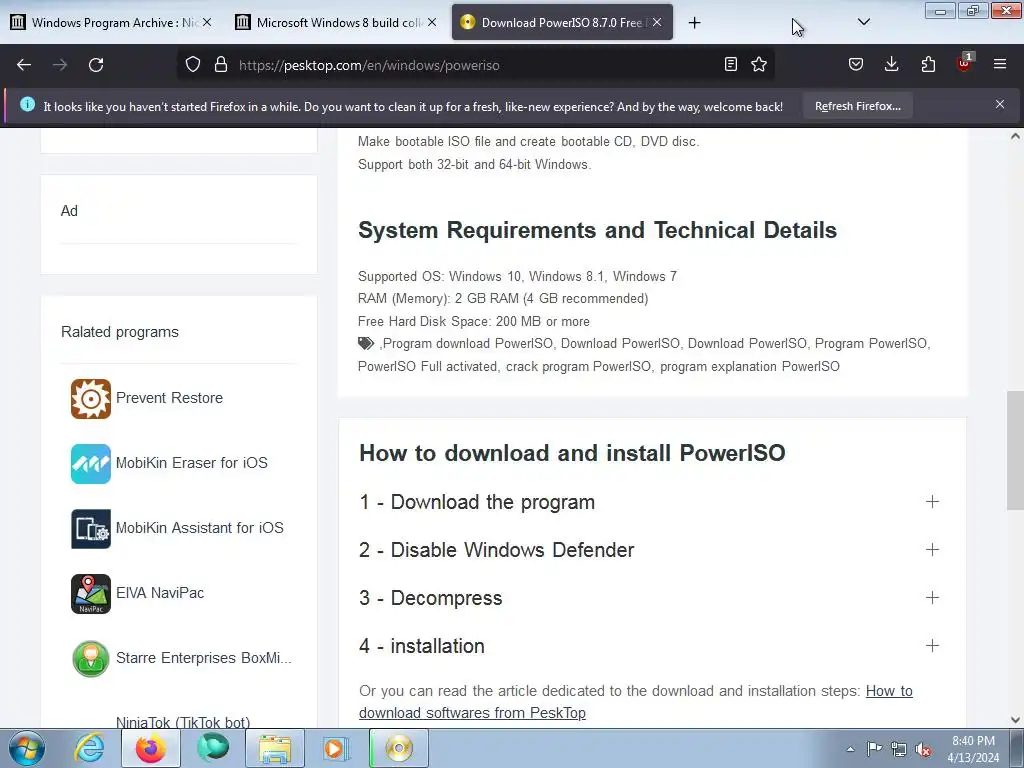Open the EIVA NaviPac link
The width and height of the screenshot is (1024, 768).
(x=160, y=592)
